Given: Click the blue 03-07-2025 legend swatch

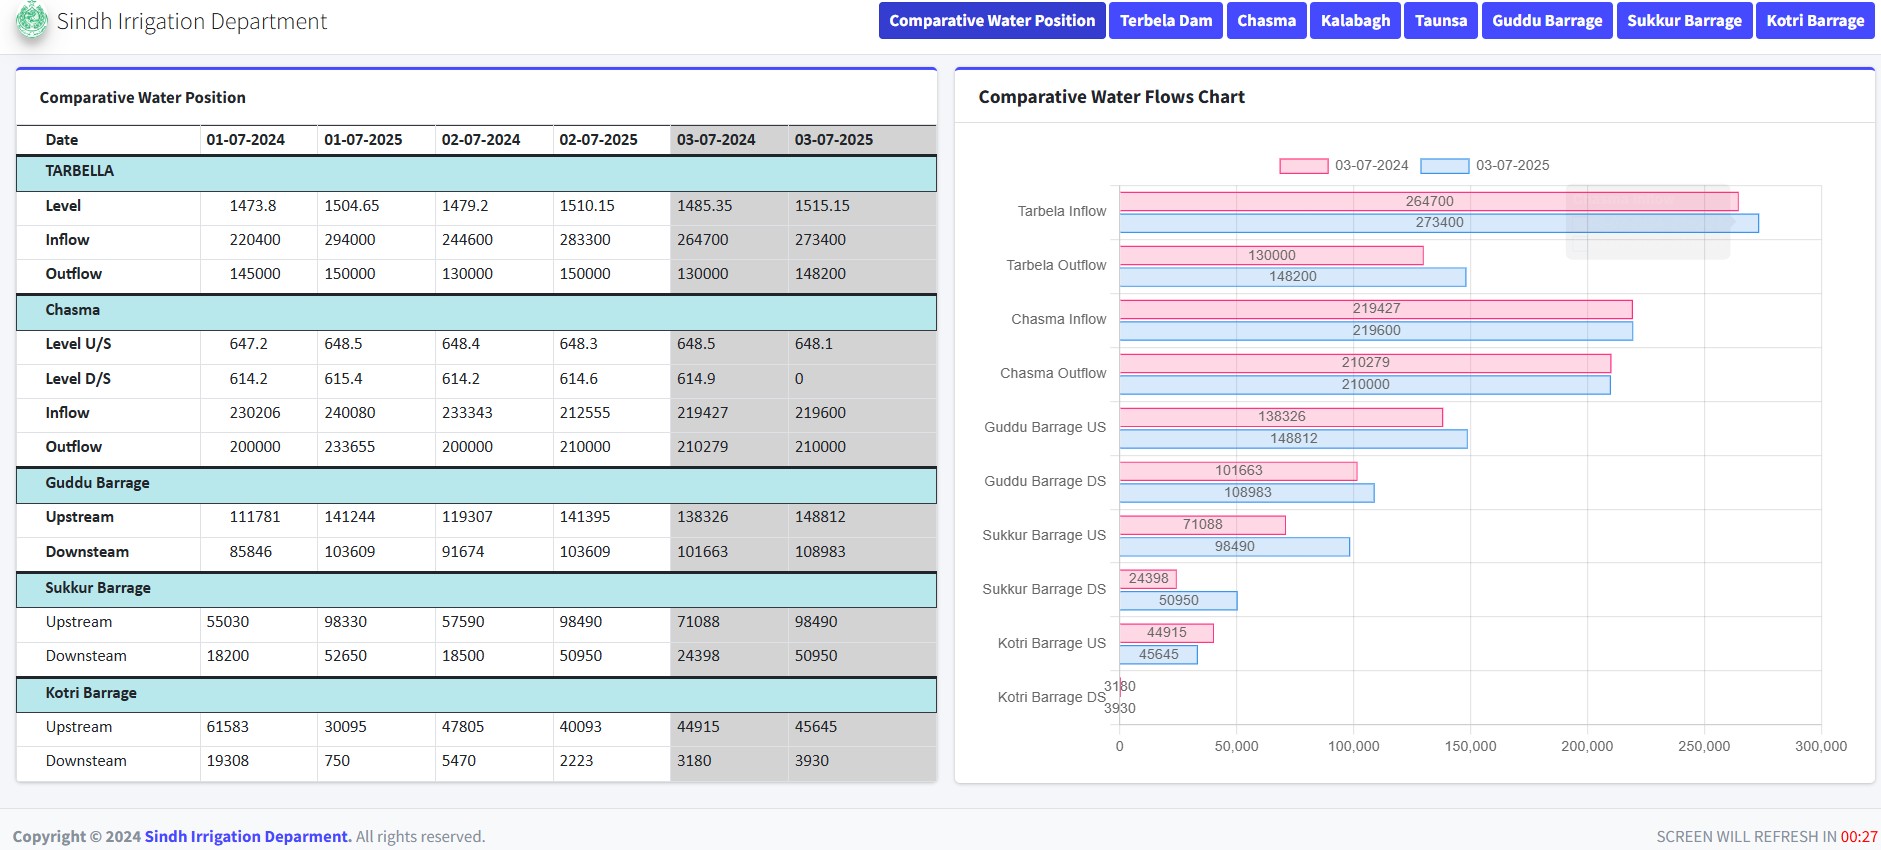Looking at the screenshot, I should coord(1444,166).
